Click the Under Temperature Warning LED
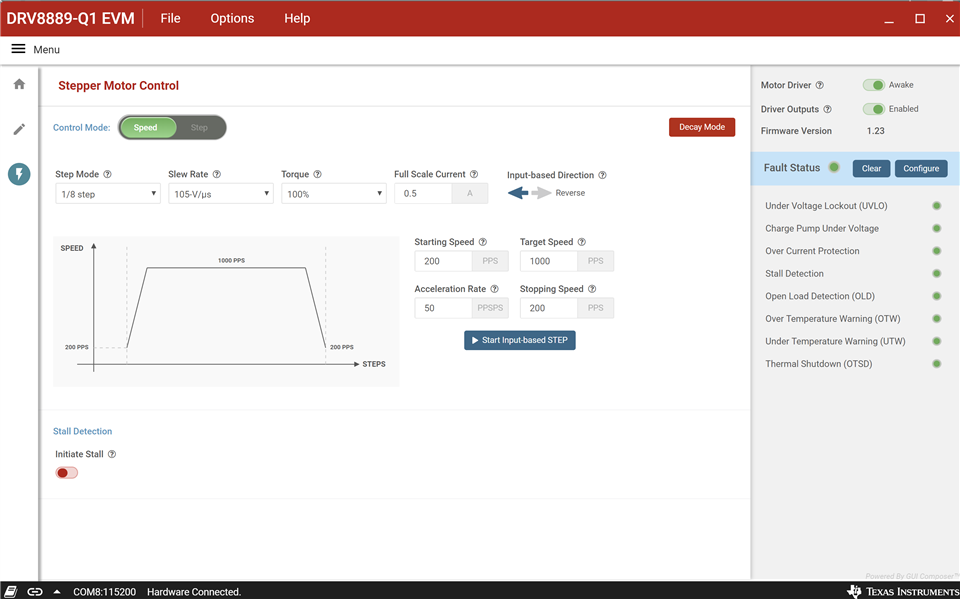 point(936,341)
